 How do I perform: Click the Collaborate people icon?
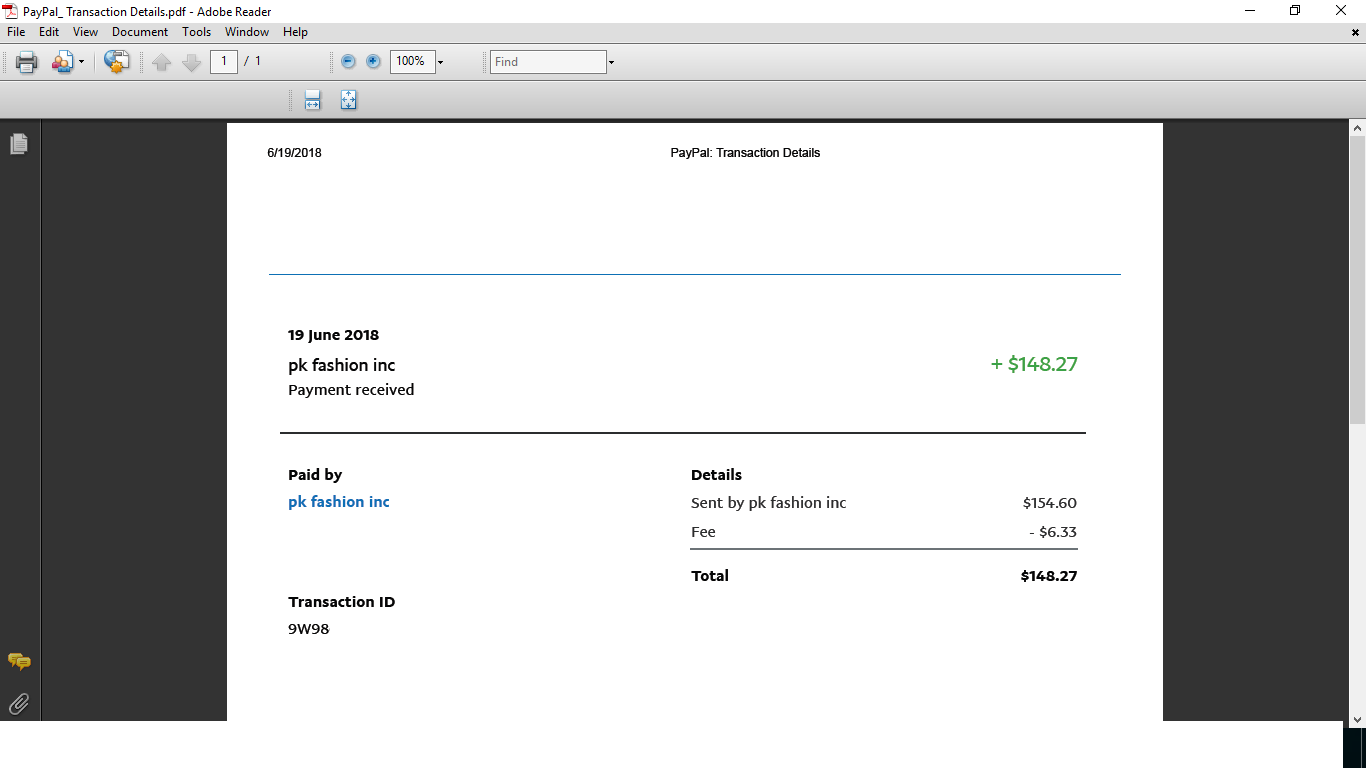tap(62, 62)
